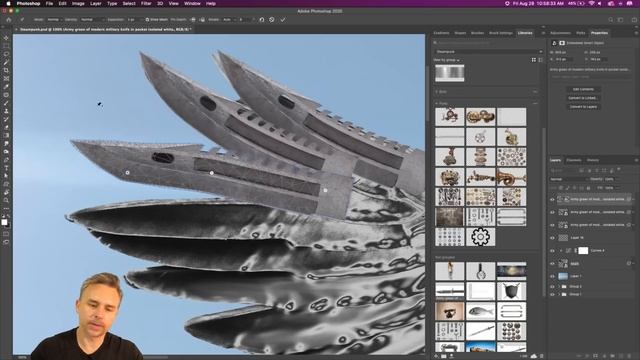Select the Move tool
Screen dimensions: 640x360
(6, 38)
